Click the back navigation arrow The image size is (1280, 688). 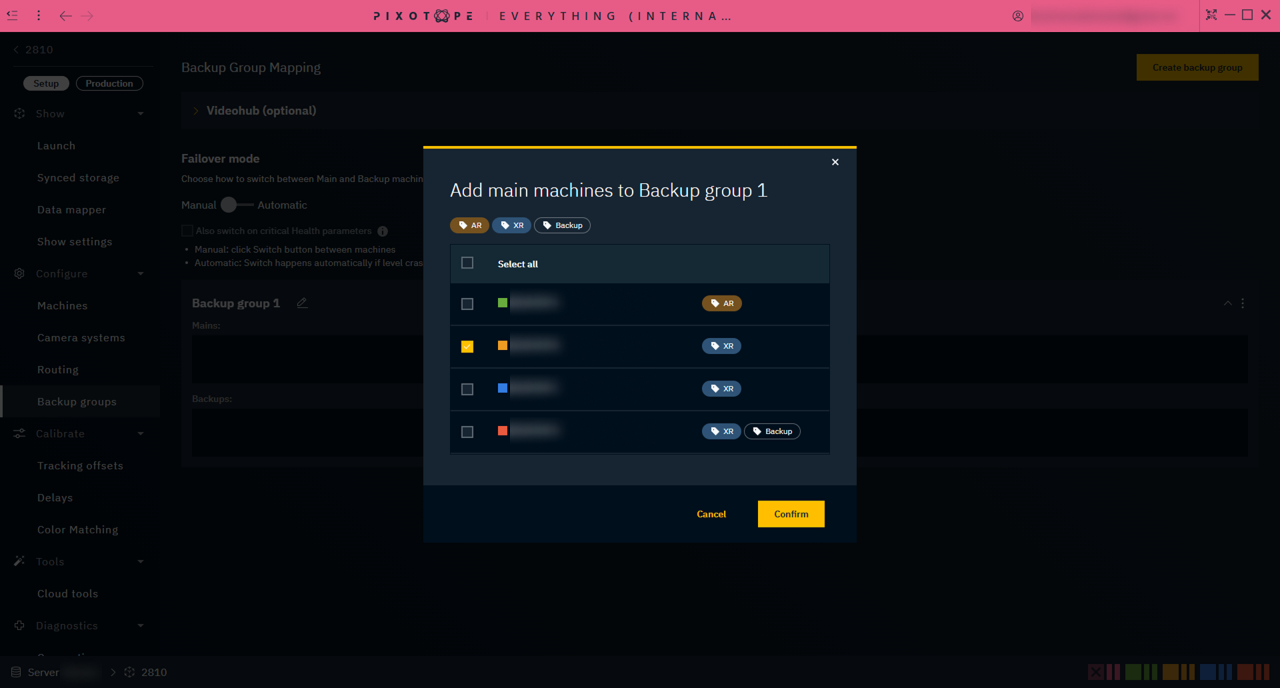[65, 16]
